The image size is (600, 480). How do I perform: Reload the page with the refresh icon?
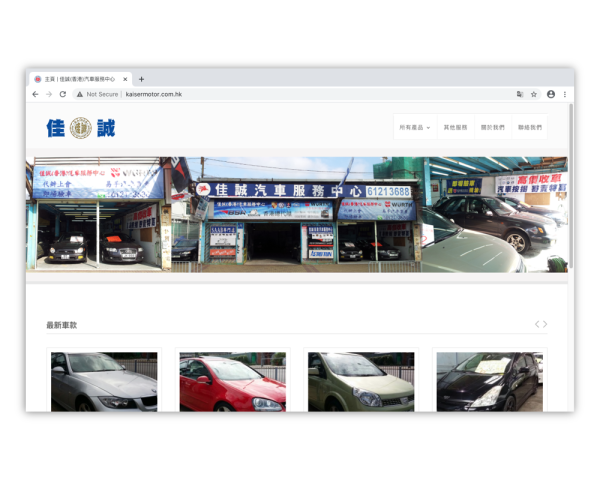63,94
